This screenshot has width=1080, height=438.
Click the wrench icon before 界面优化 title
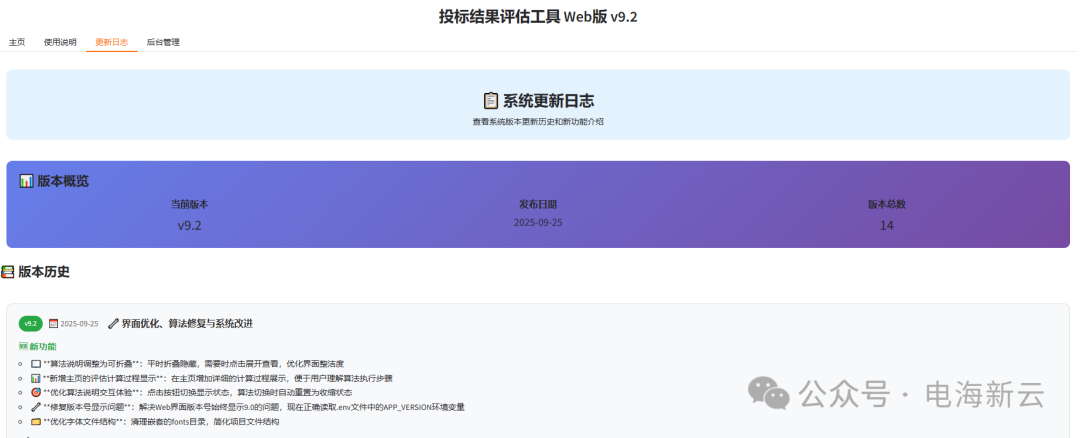[113, 324]
